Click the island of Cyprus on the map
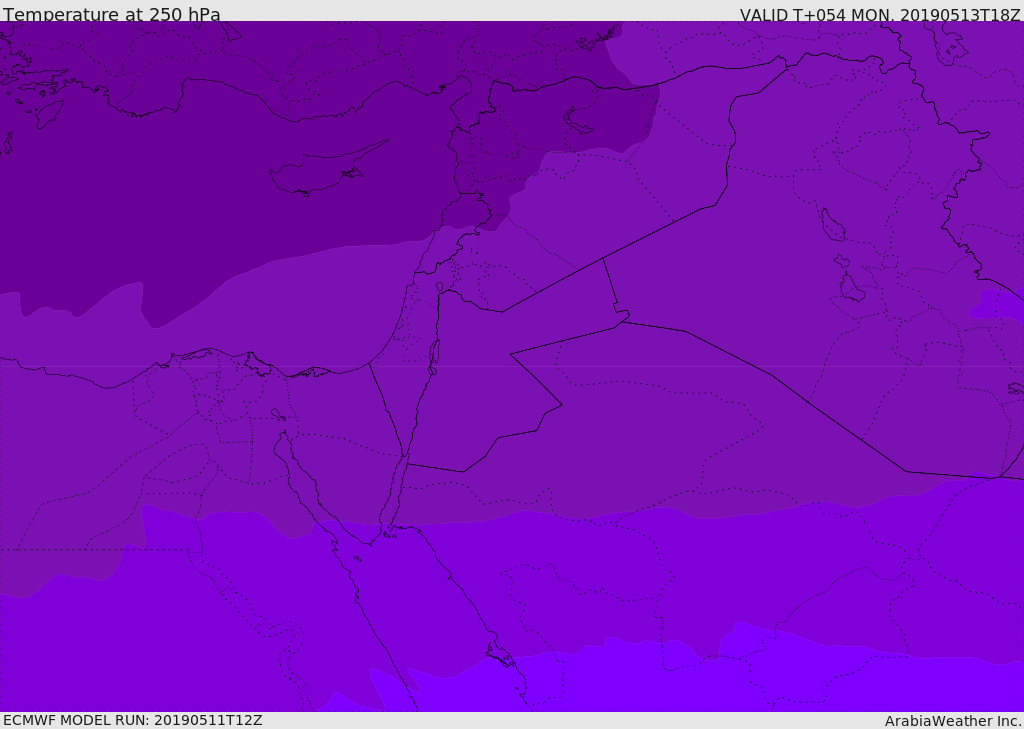Image resolution: width=1024 pixels, height=729 pixels. tap(328, 169)
